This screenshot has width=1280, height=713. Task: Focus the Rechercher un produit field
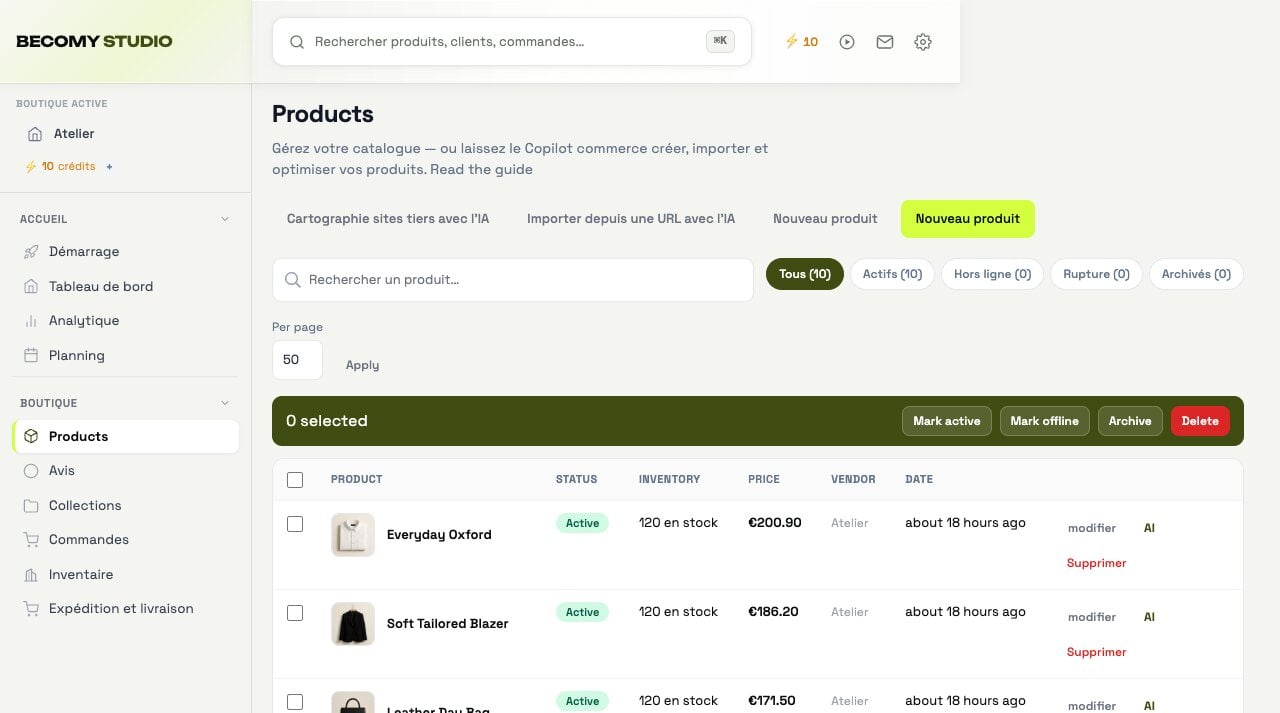point(513,280)
